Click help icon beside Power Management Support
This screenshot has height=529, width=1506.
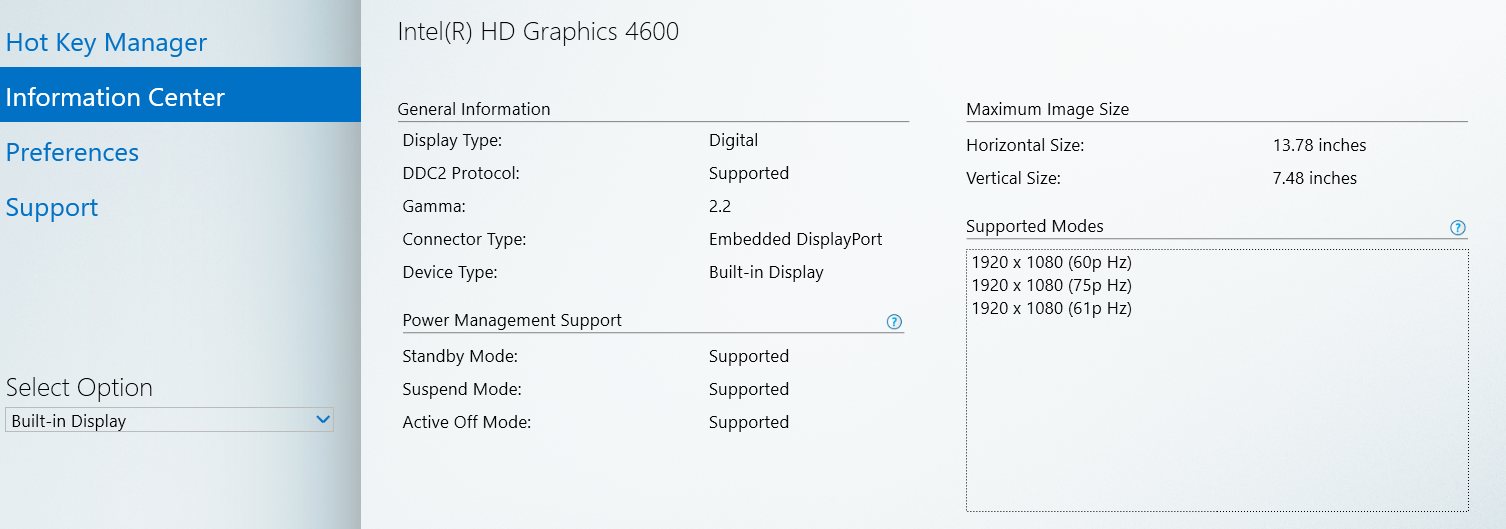pos(894,322)
